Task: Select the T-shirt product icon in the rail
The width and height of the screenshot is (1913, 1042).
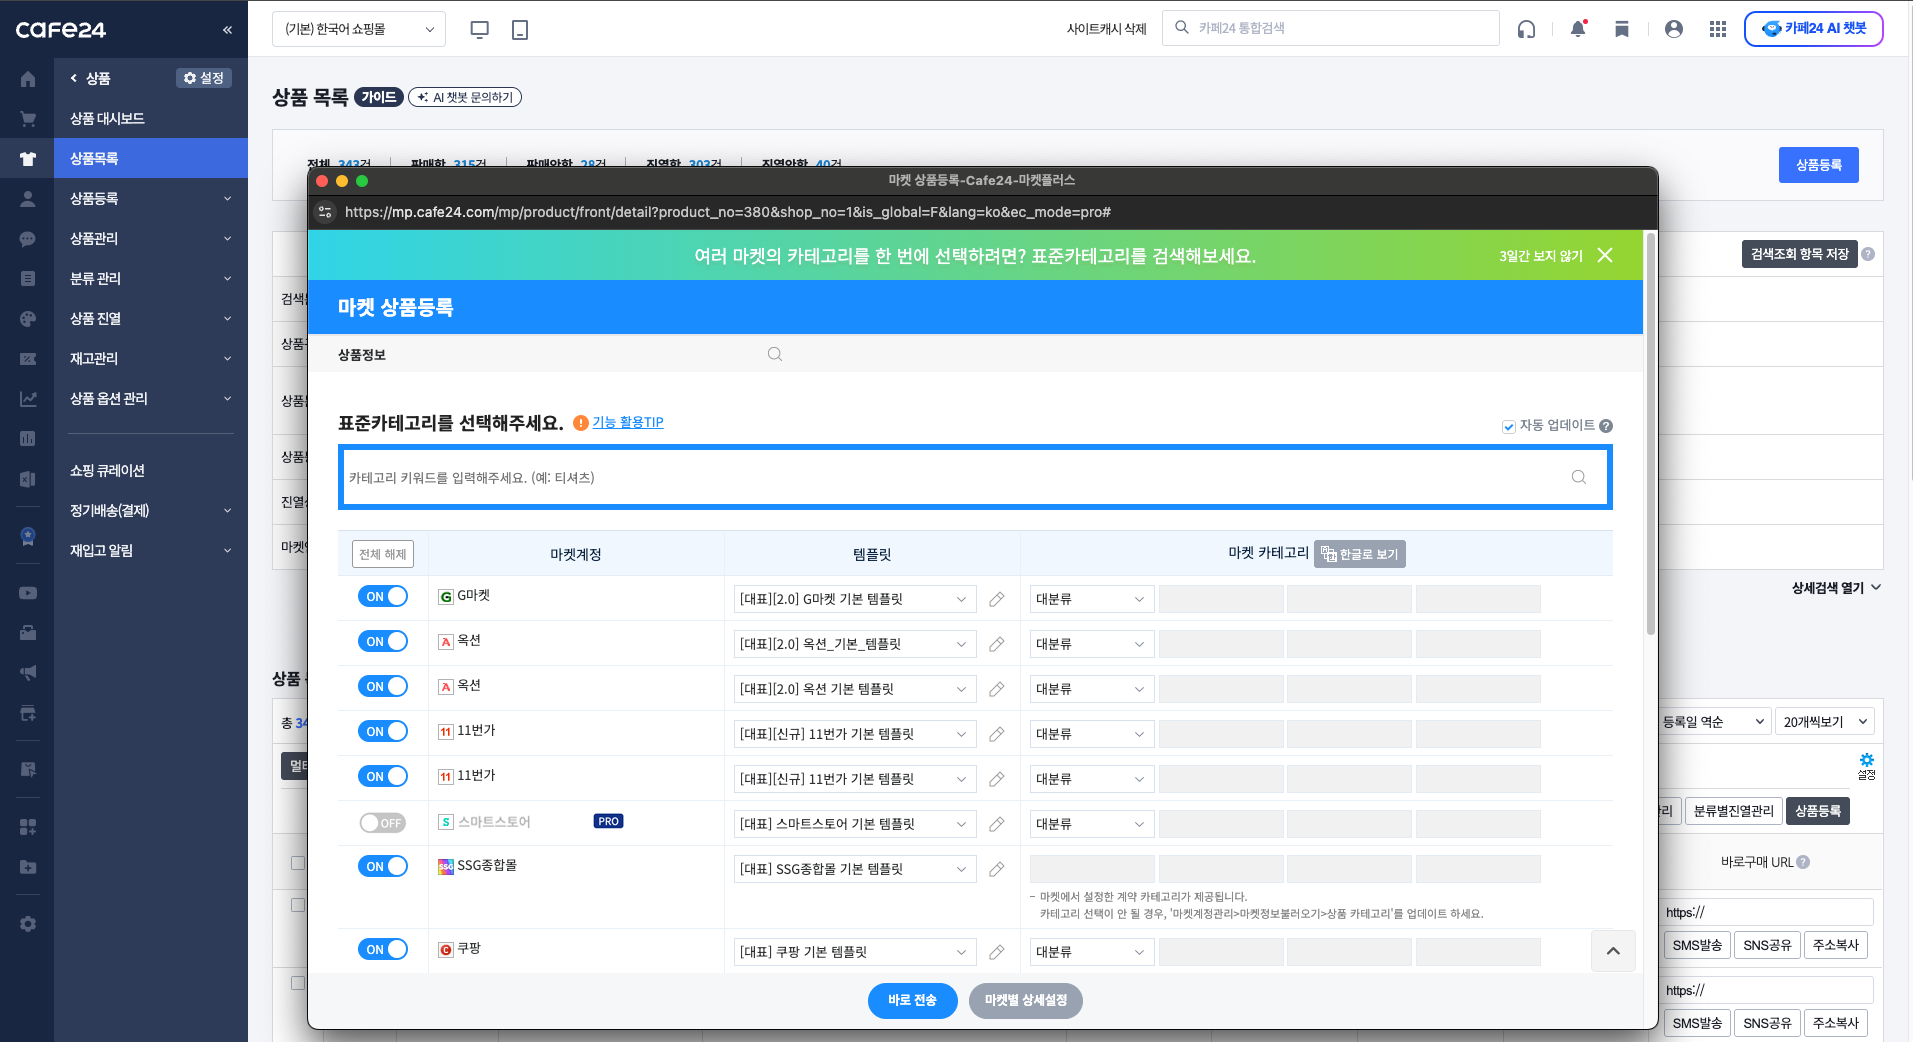Action: (x=28, y=159)
